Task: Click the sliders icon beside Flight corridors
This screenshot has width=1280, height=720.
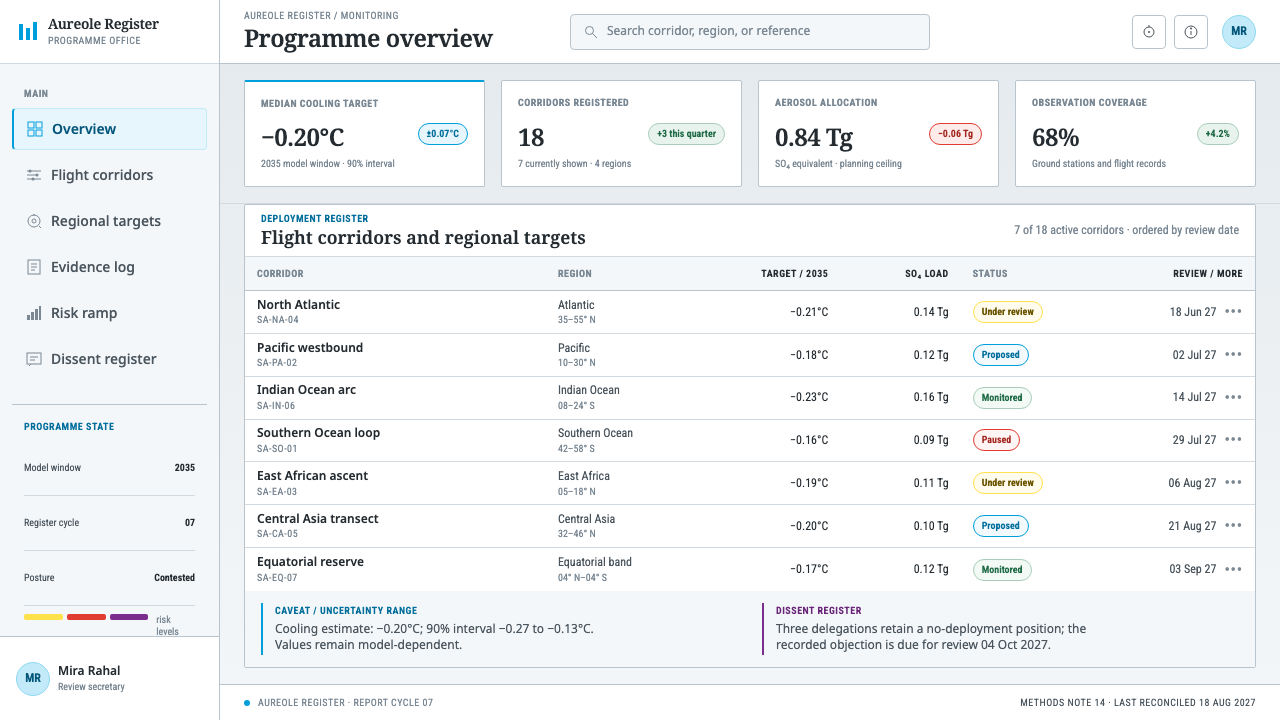Action: point(34,175)
